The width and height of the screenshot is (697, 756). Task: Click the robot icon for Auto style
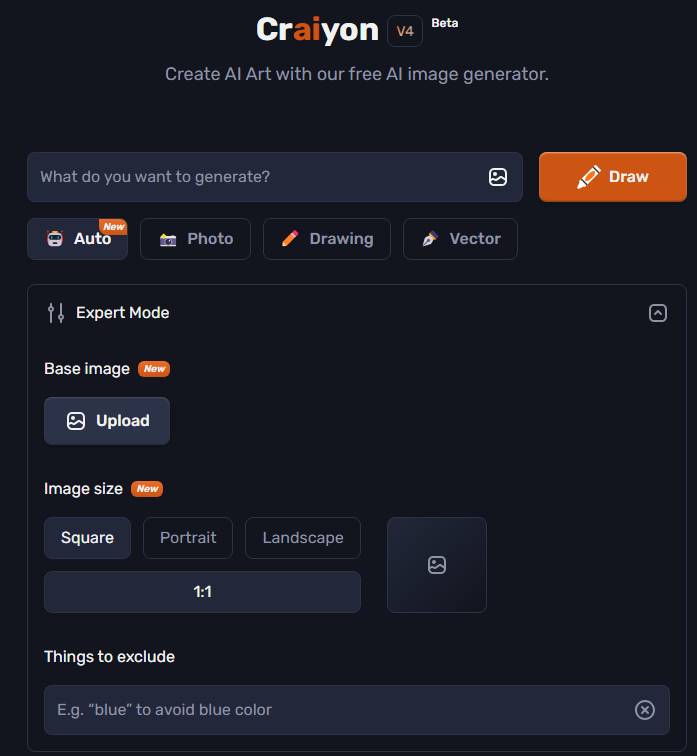tap(55, 239)
